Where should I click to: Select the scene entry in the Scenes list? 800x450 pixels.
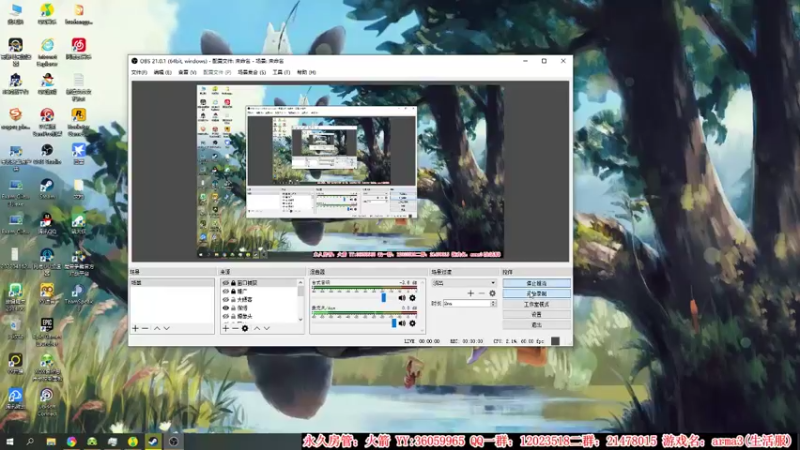click(x=172, y=283)
